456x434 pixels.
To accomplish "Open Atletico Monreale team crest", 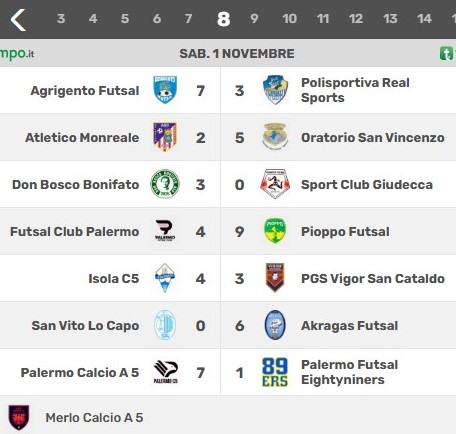I will 165,137.
